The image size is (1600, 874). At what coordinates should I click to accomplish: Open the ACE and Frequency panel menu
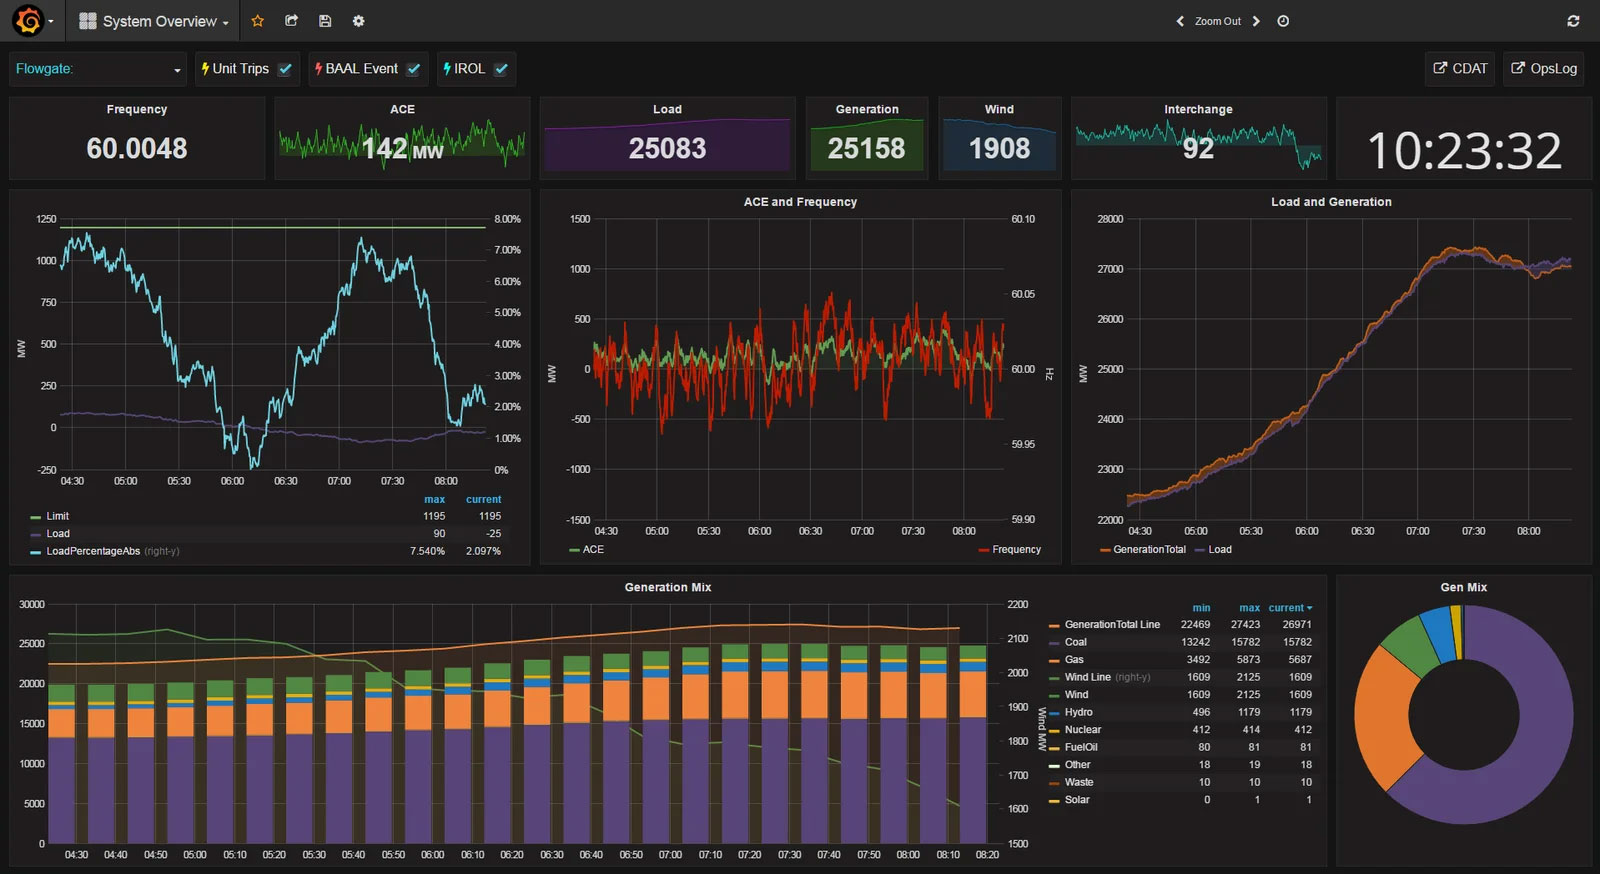[x=800, y=202]
